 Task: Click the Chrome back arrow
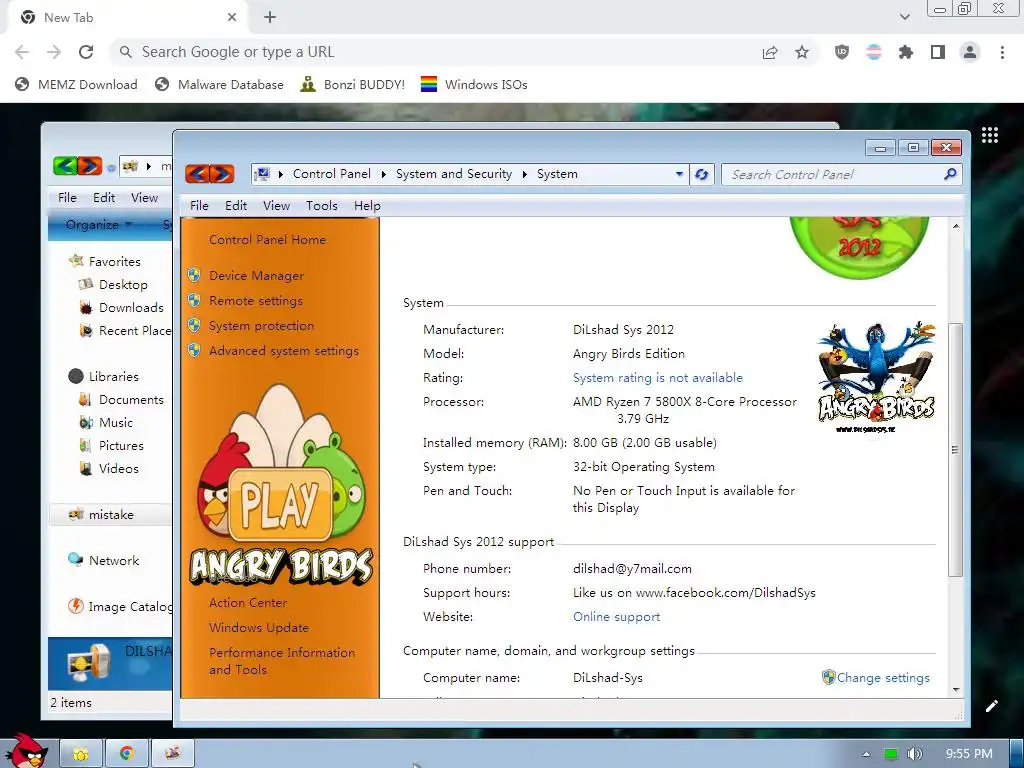point(22,52)
